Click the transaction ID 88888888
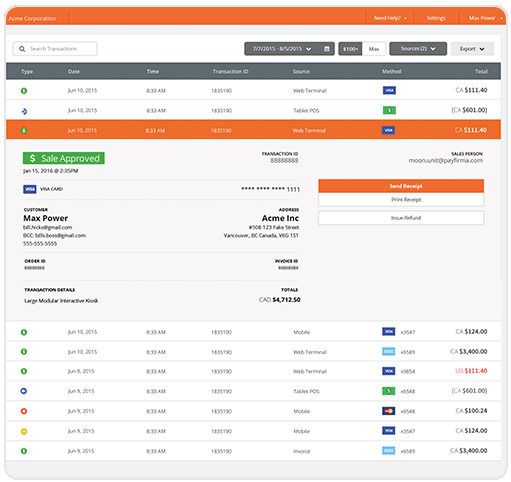 (x=284, y=161)
